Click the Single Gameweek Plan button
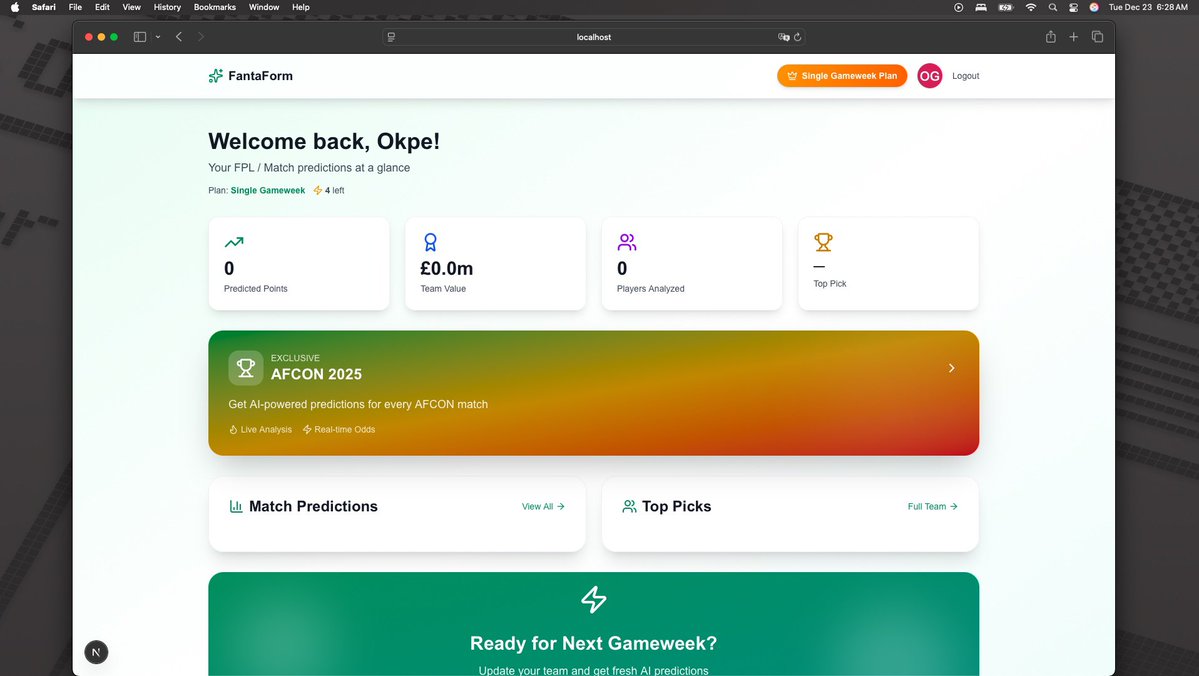1199x676 pixels. click(841, 75)
